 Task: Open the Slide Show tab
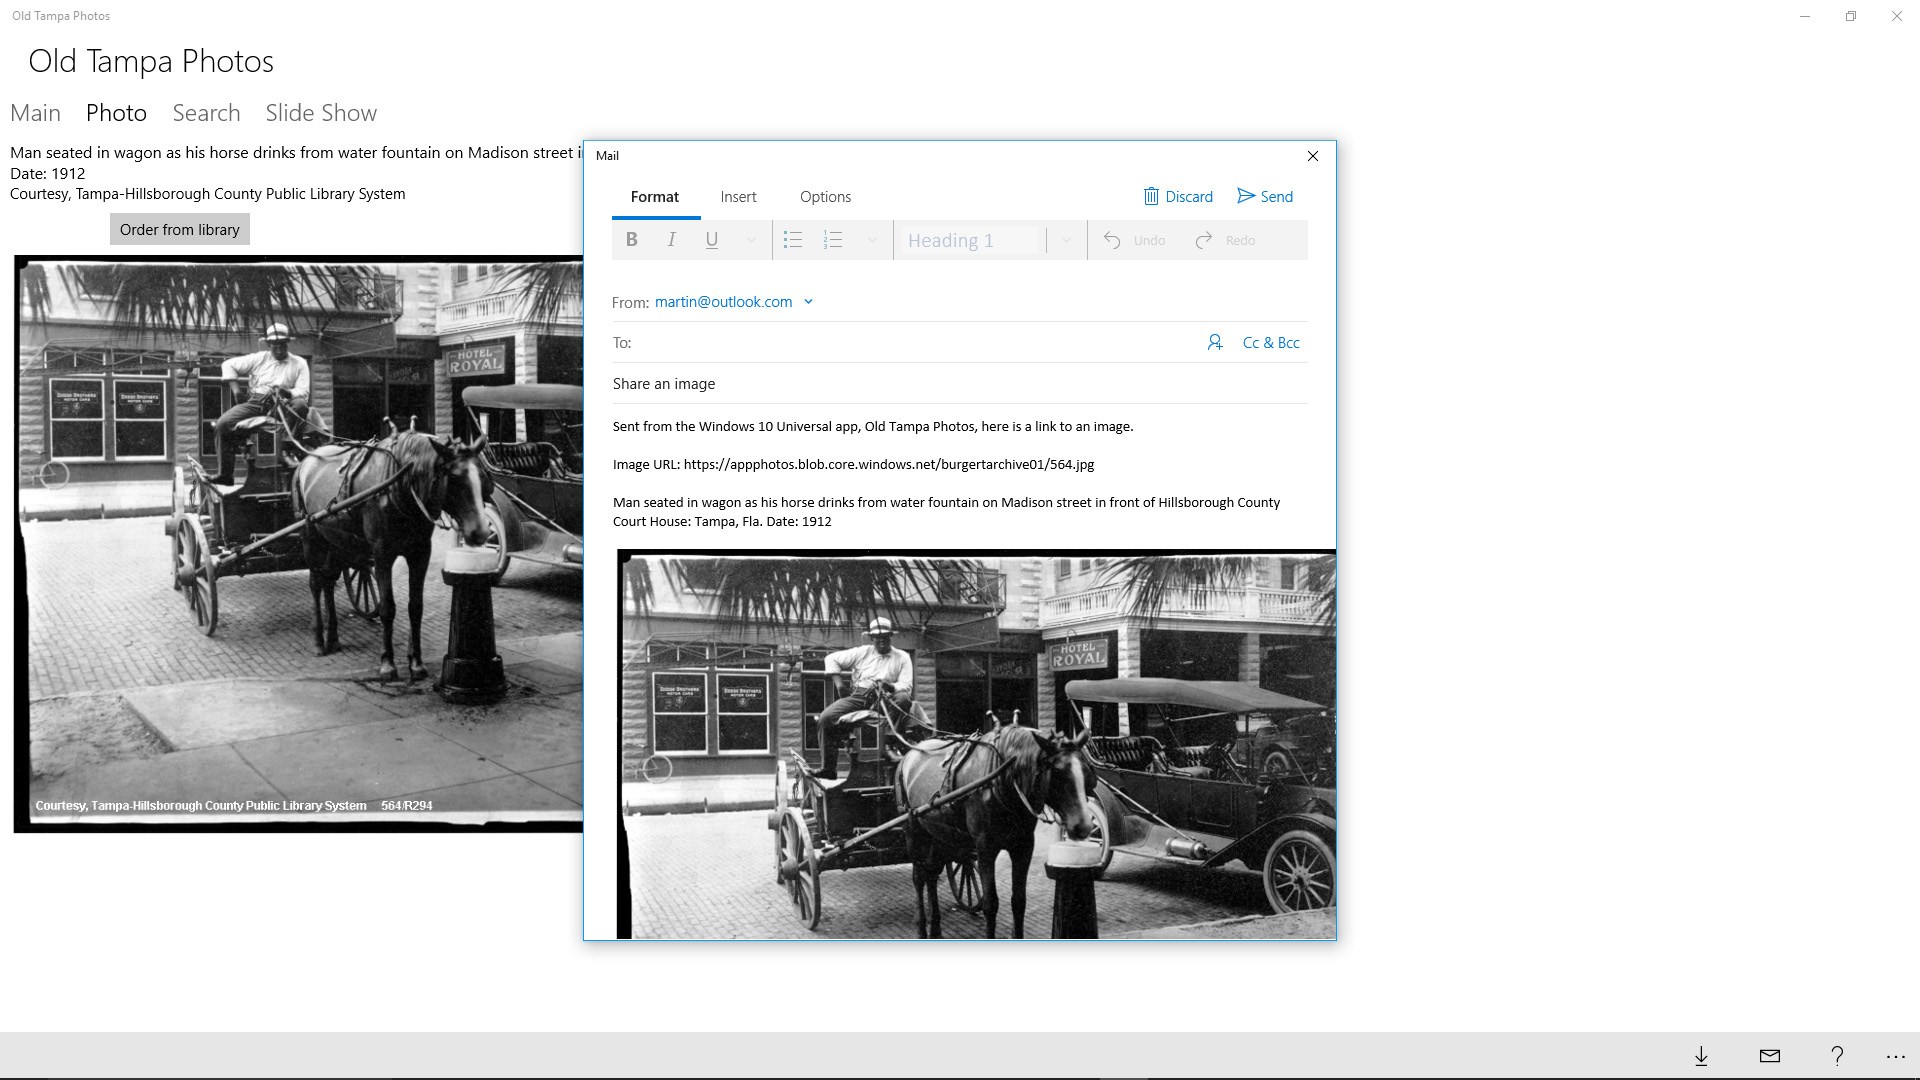pos(321,113)
